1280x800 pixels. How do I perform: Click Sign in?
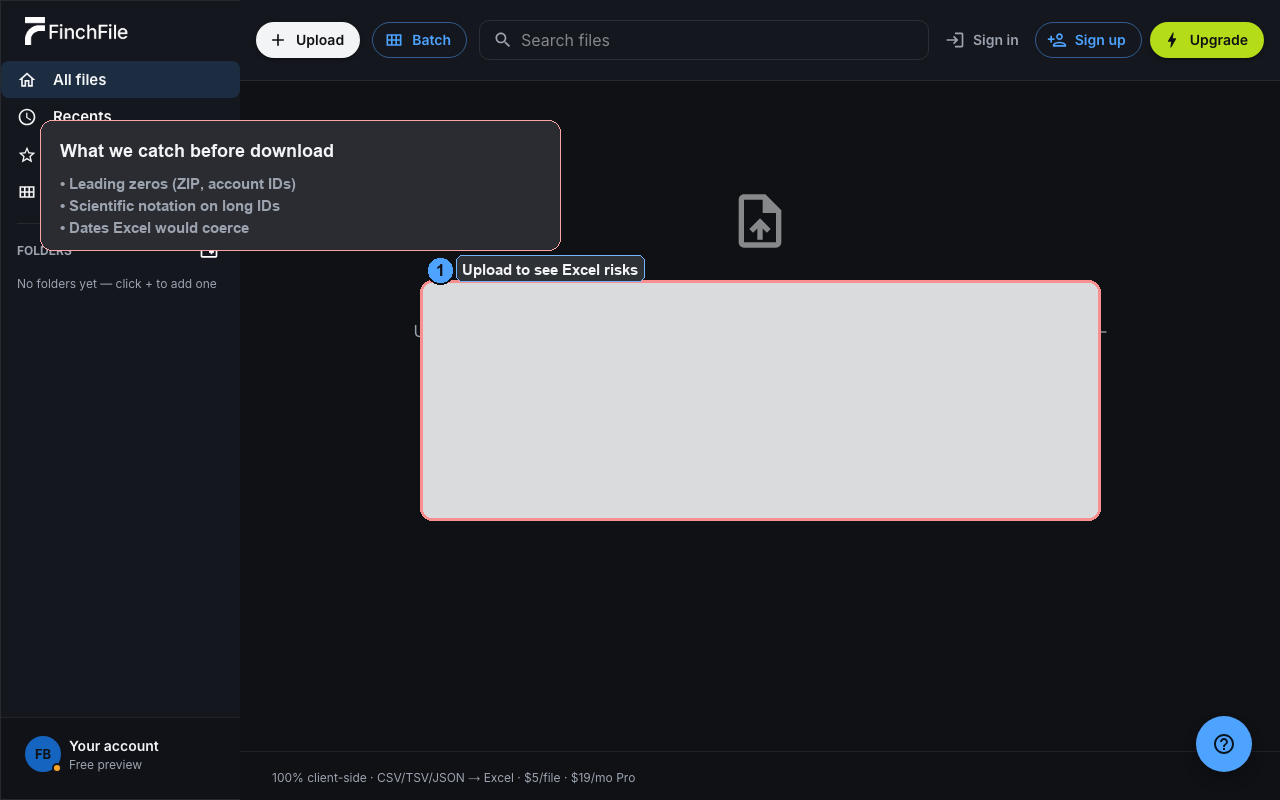pos(982,40)
